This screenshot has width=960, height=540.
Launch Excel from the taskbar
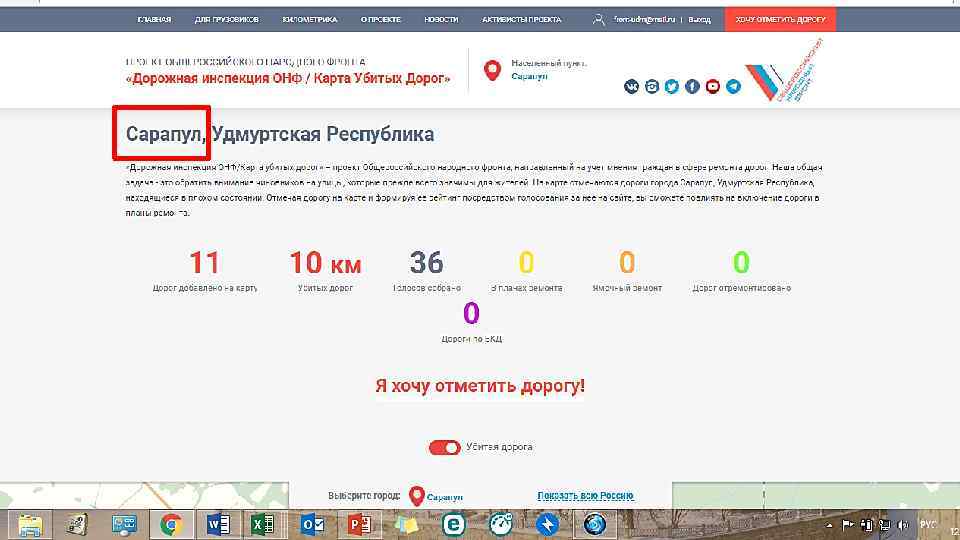click(264, 525)
